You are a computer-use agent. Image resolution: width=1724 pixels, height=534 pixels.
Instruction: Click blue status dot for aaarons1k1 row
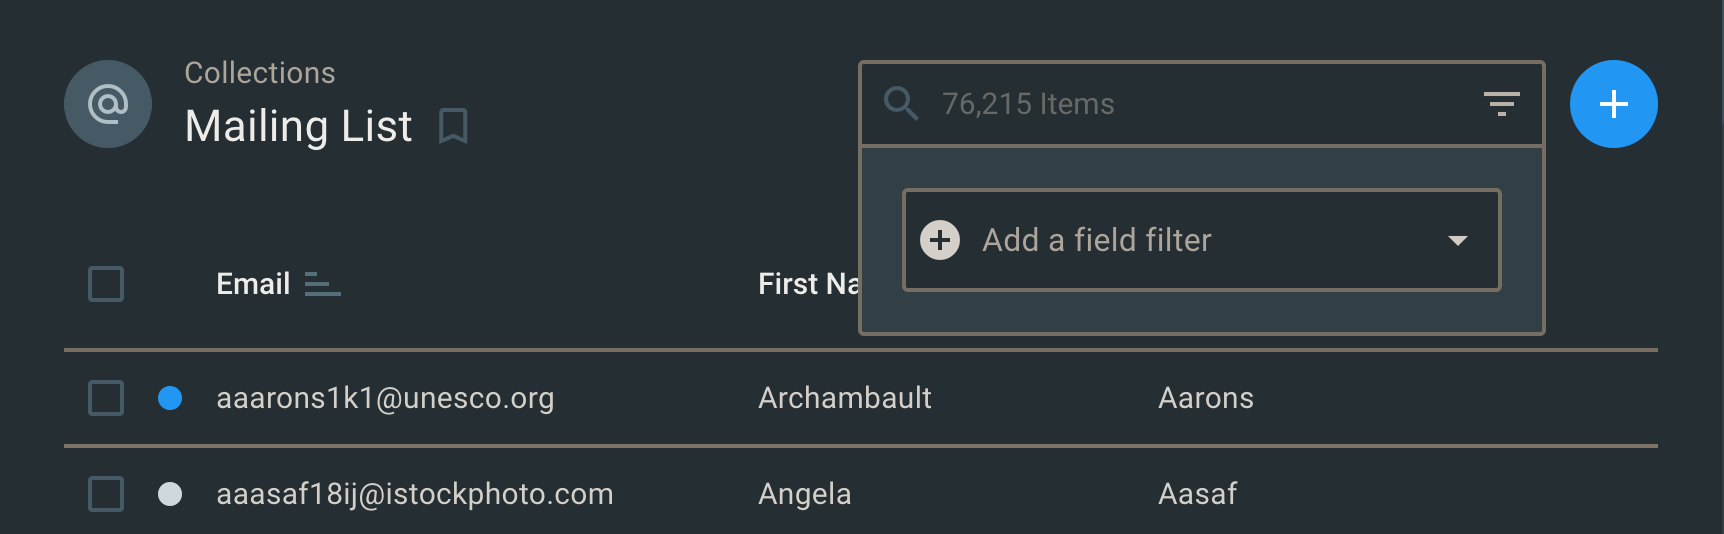coord(170,398)
